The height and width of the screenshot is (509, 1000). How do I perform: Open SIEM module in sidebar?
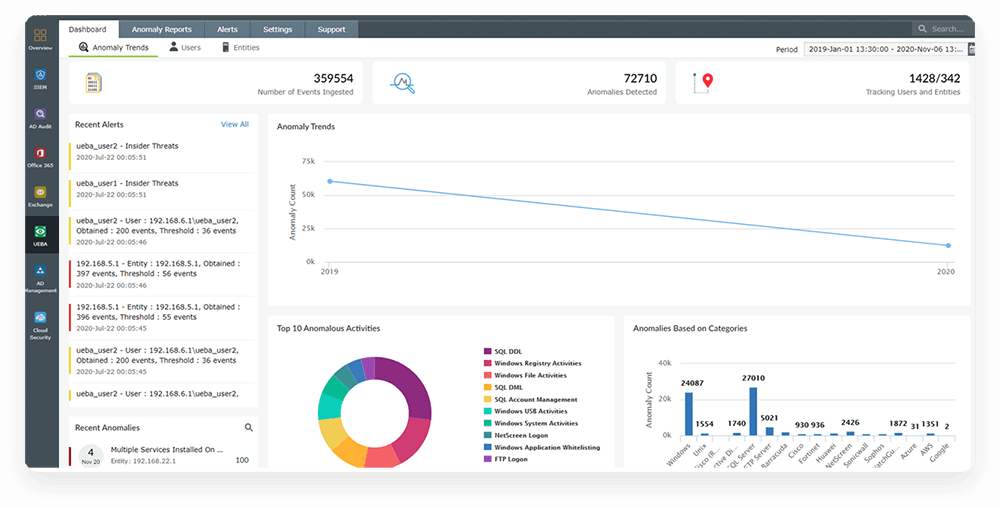[x=40, y=78]
